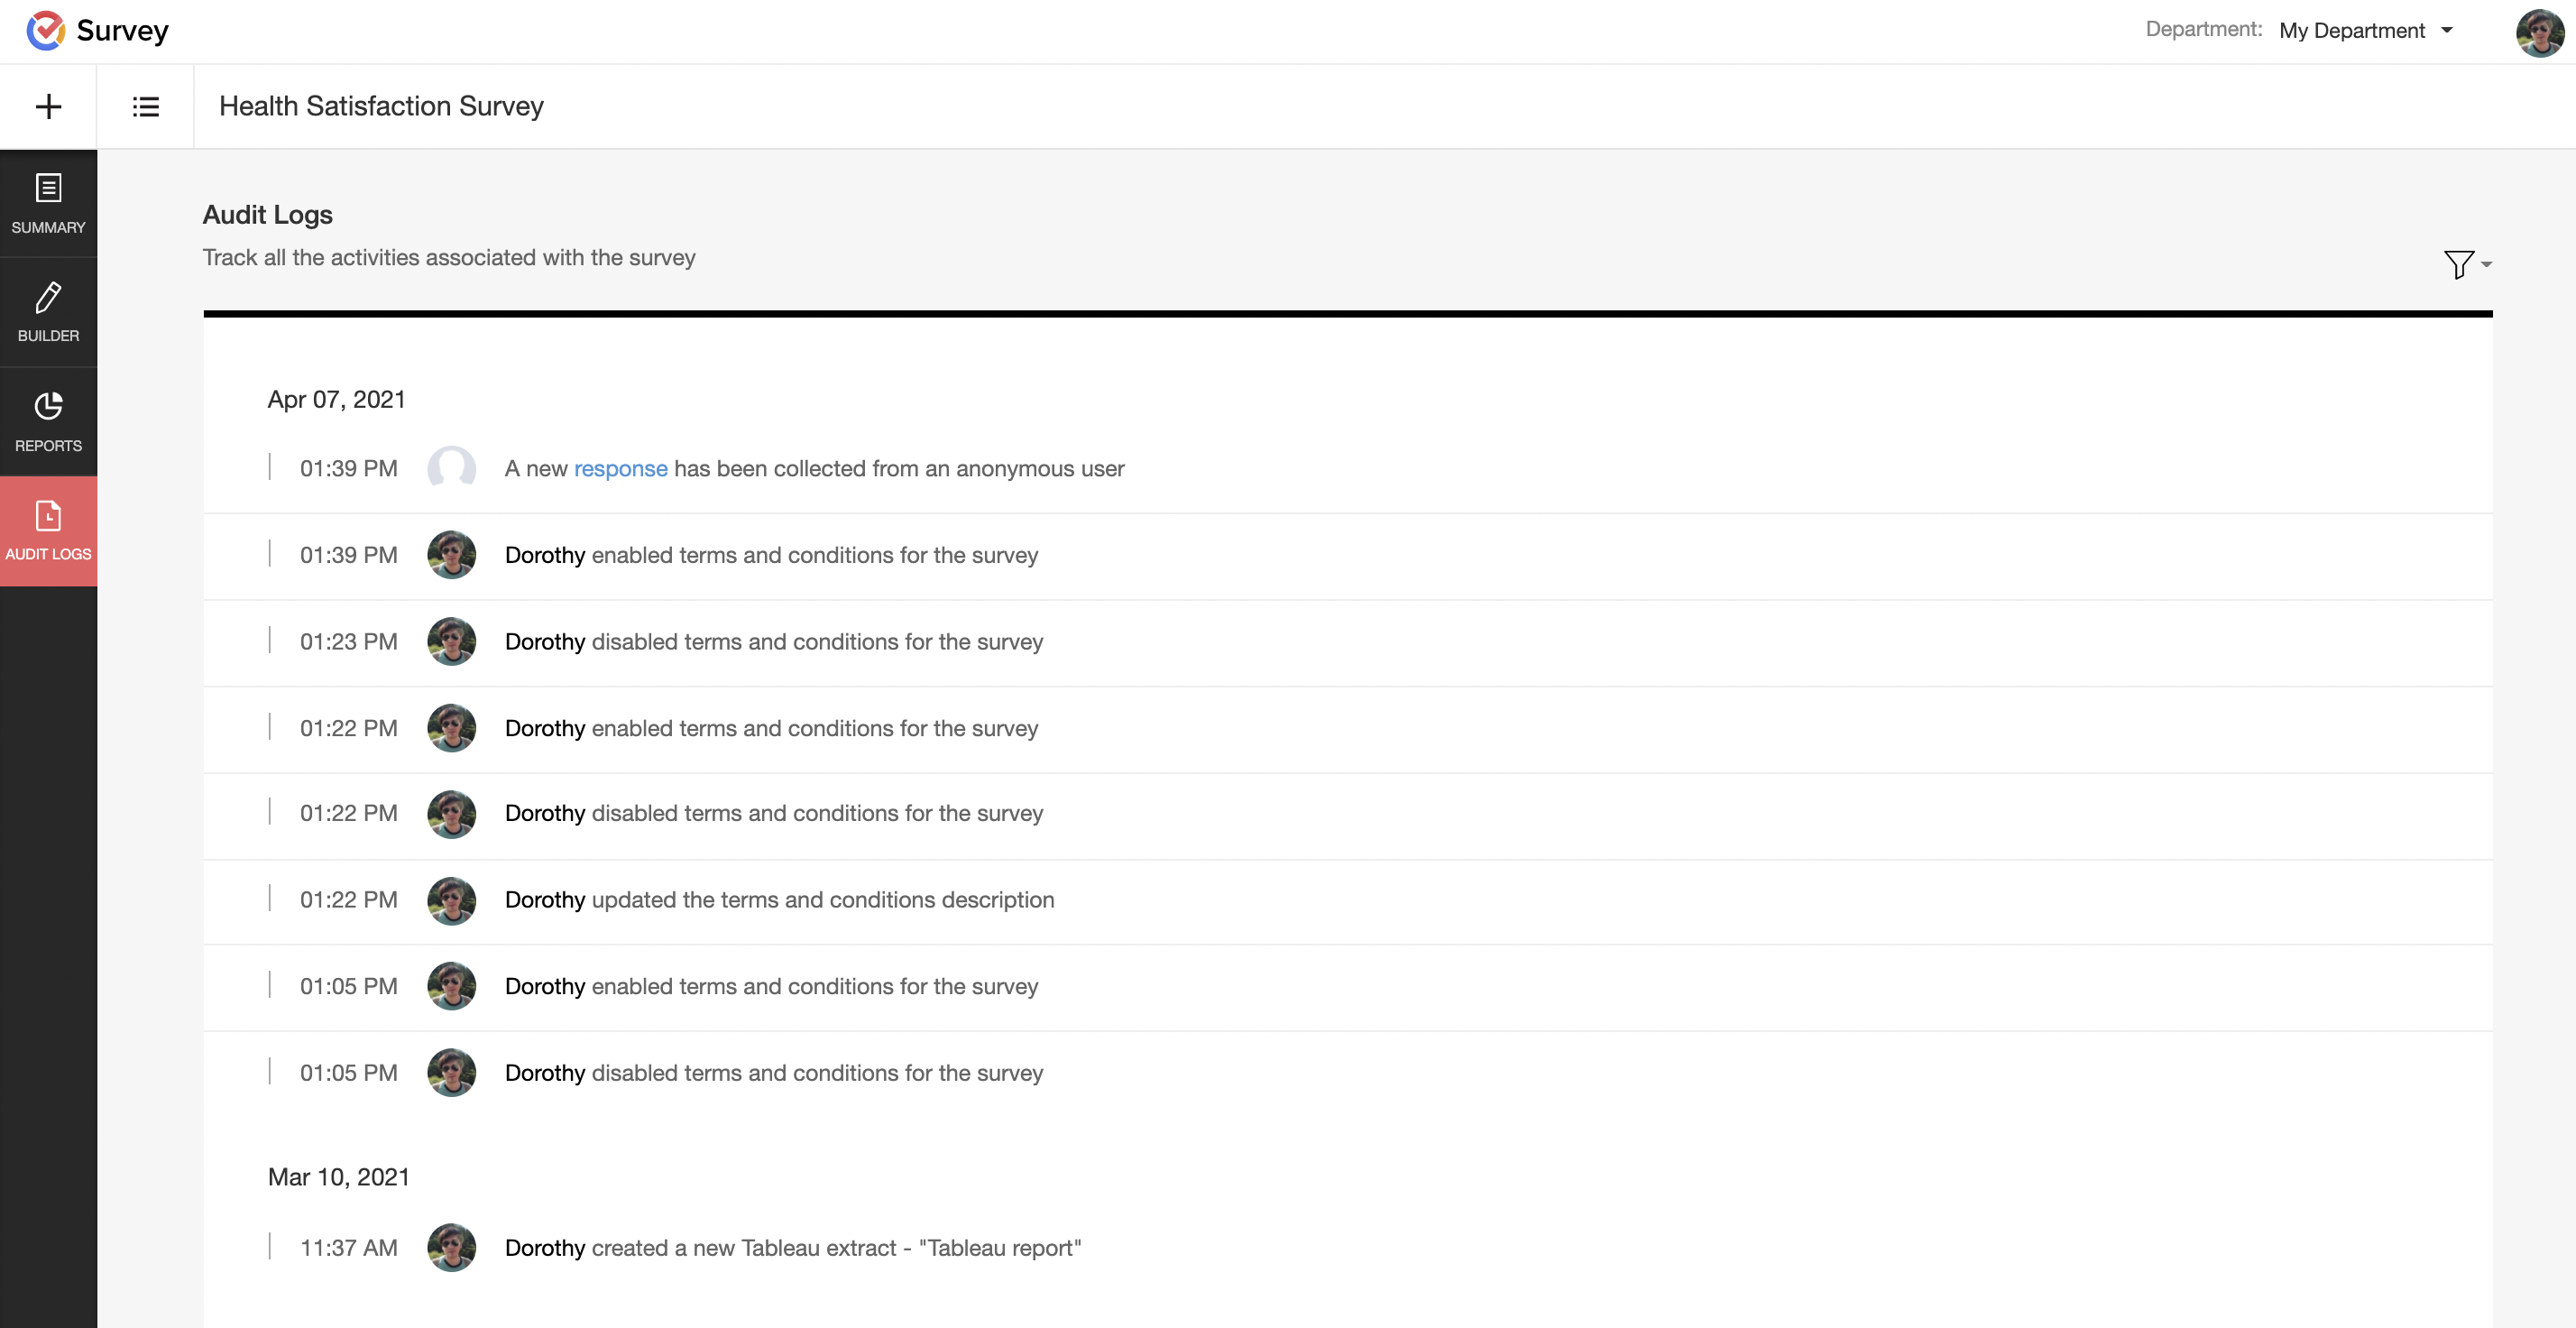Open the survey list icon
The width and height of the screenshot is (2576, 1328).
pos(146,107)
